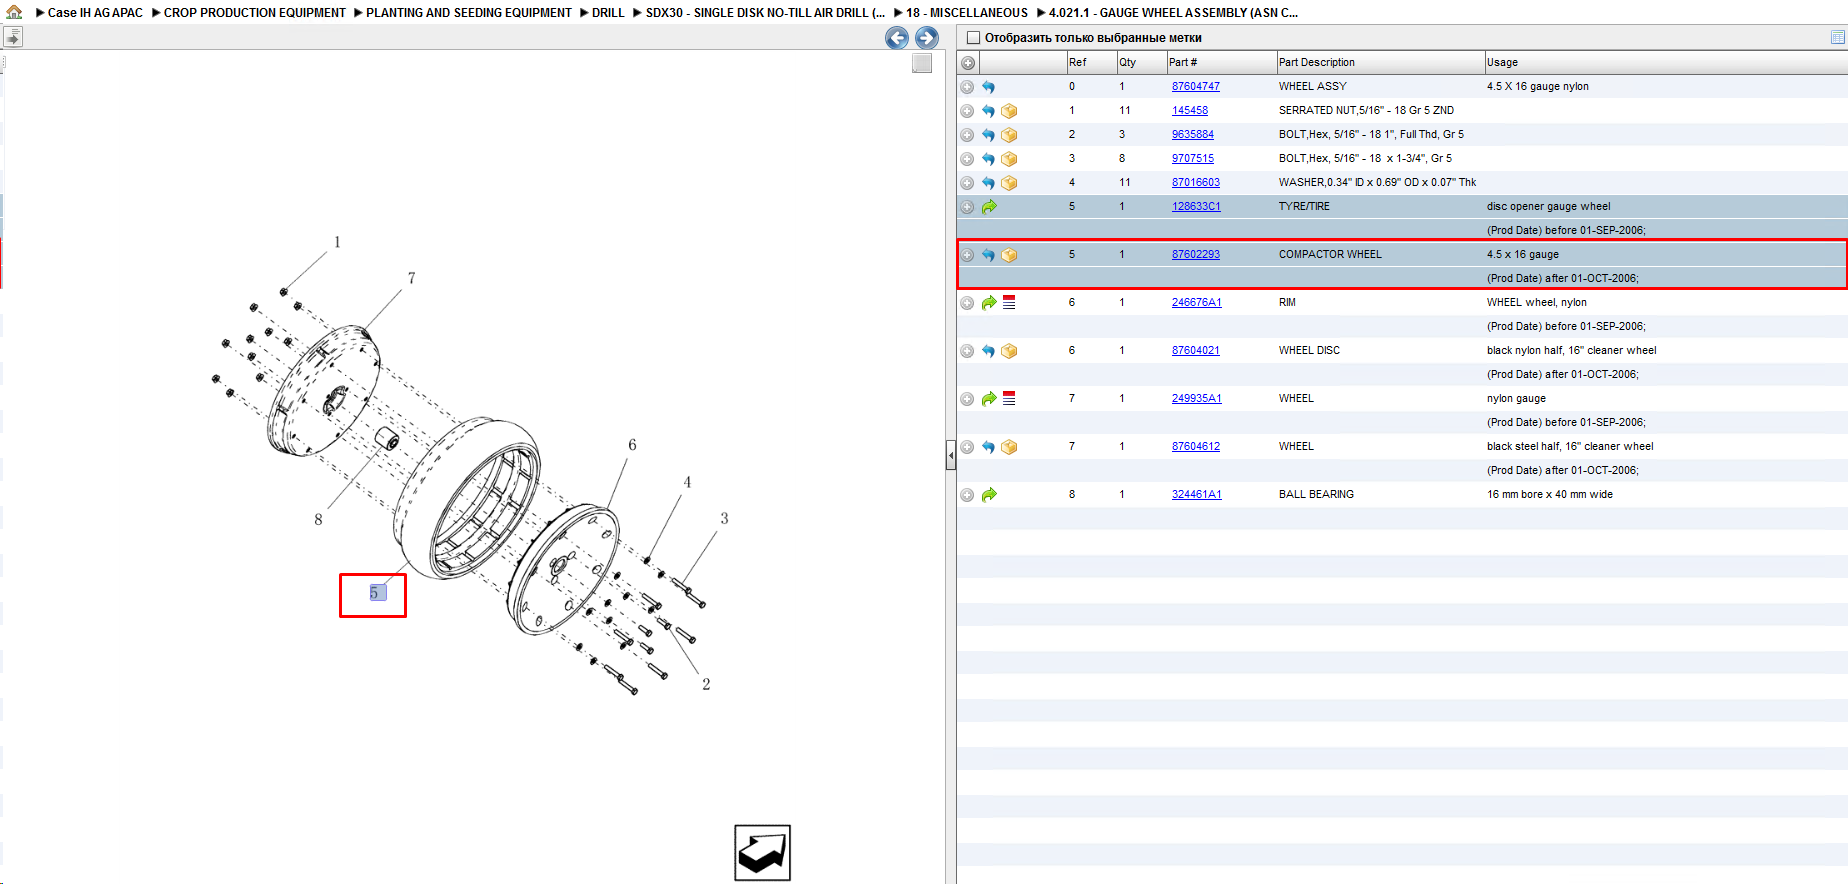
Task: Expand the COMPACTOR WHEEL row plus button
Action: (x=967, y=255)
